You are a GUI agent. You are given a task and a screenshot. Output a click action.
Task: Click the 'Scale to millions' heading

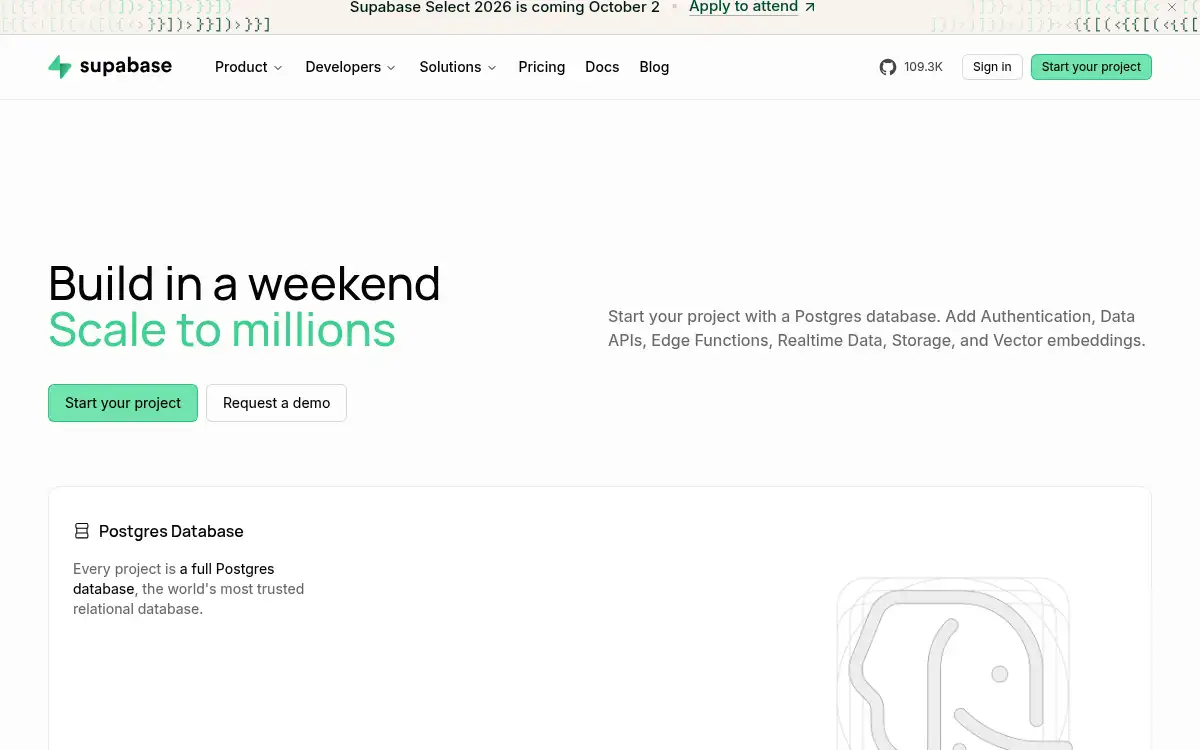point(222,329)
